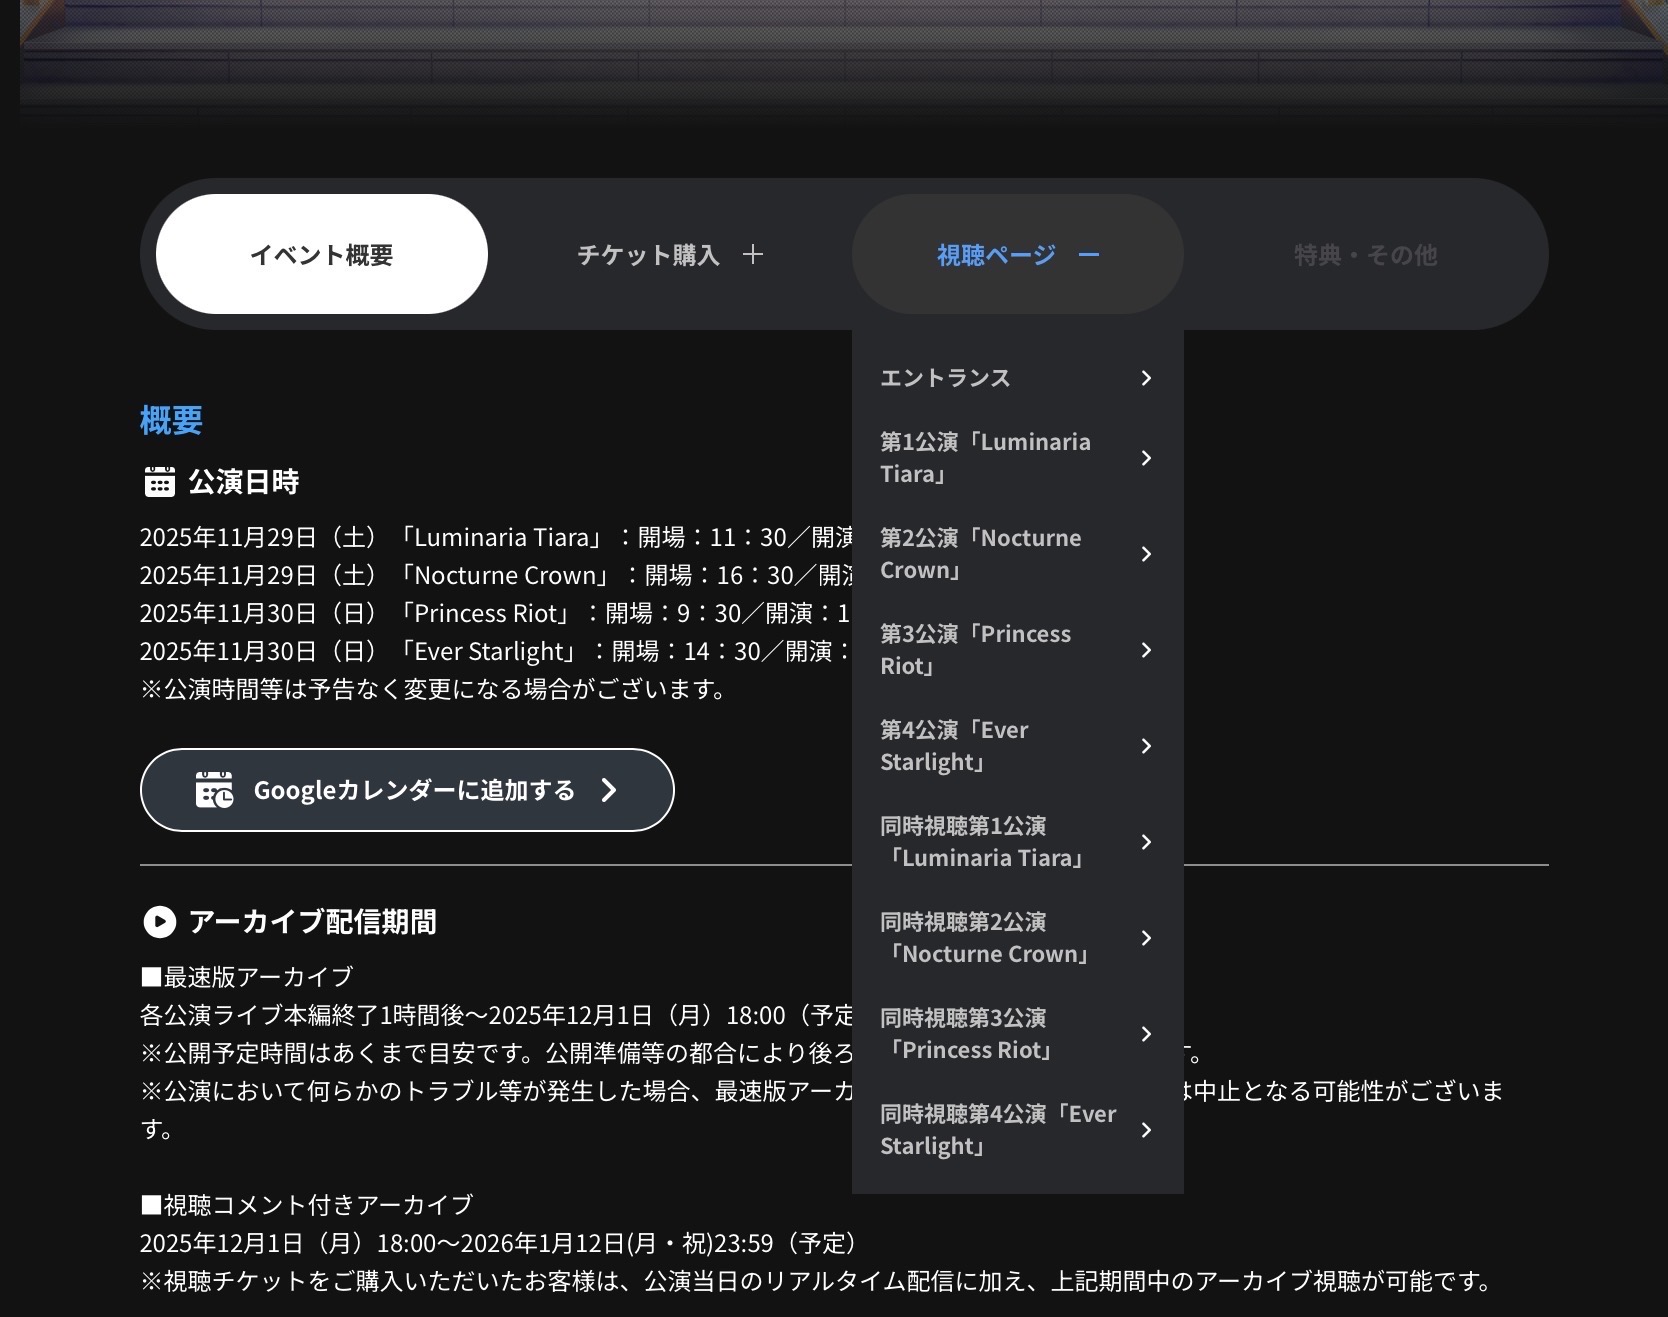Click the calendar icon beside 公演日時

click(159, 482)
